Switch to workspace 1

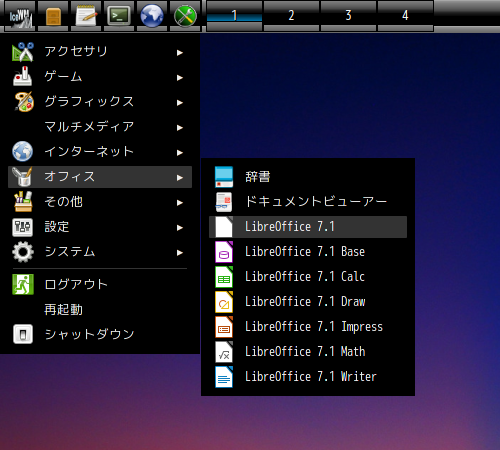click(x=234, y=16)
